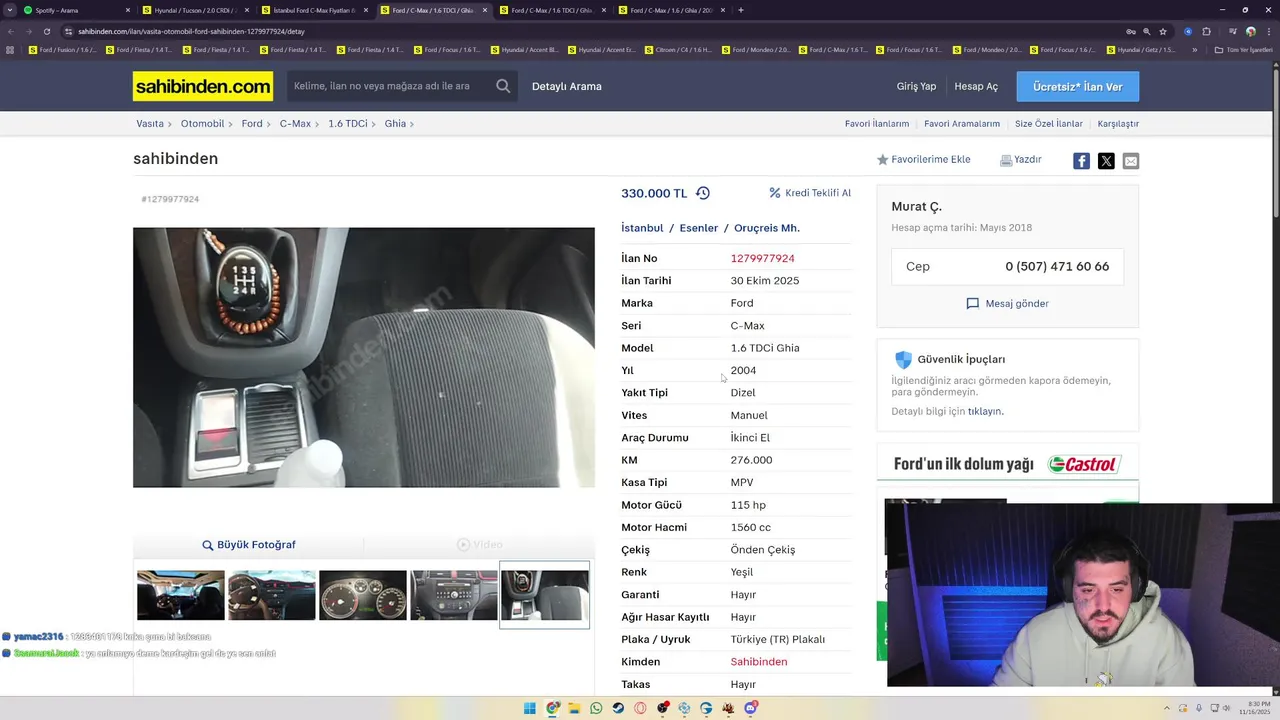This screenshot has height=720, width=1280.
Task: Open Detaylı Arama link
Action: [567, 87]
